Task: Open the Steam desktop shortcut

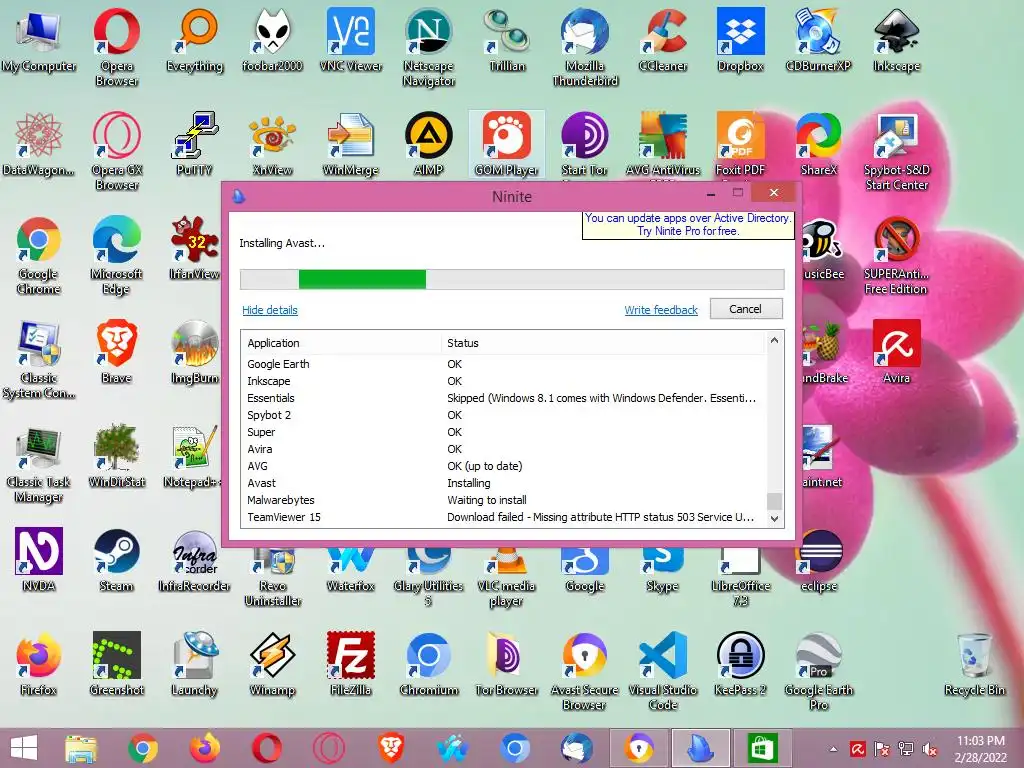Action: coord(116,560)
